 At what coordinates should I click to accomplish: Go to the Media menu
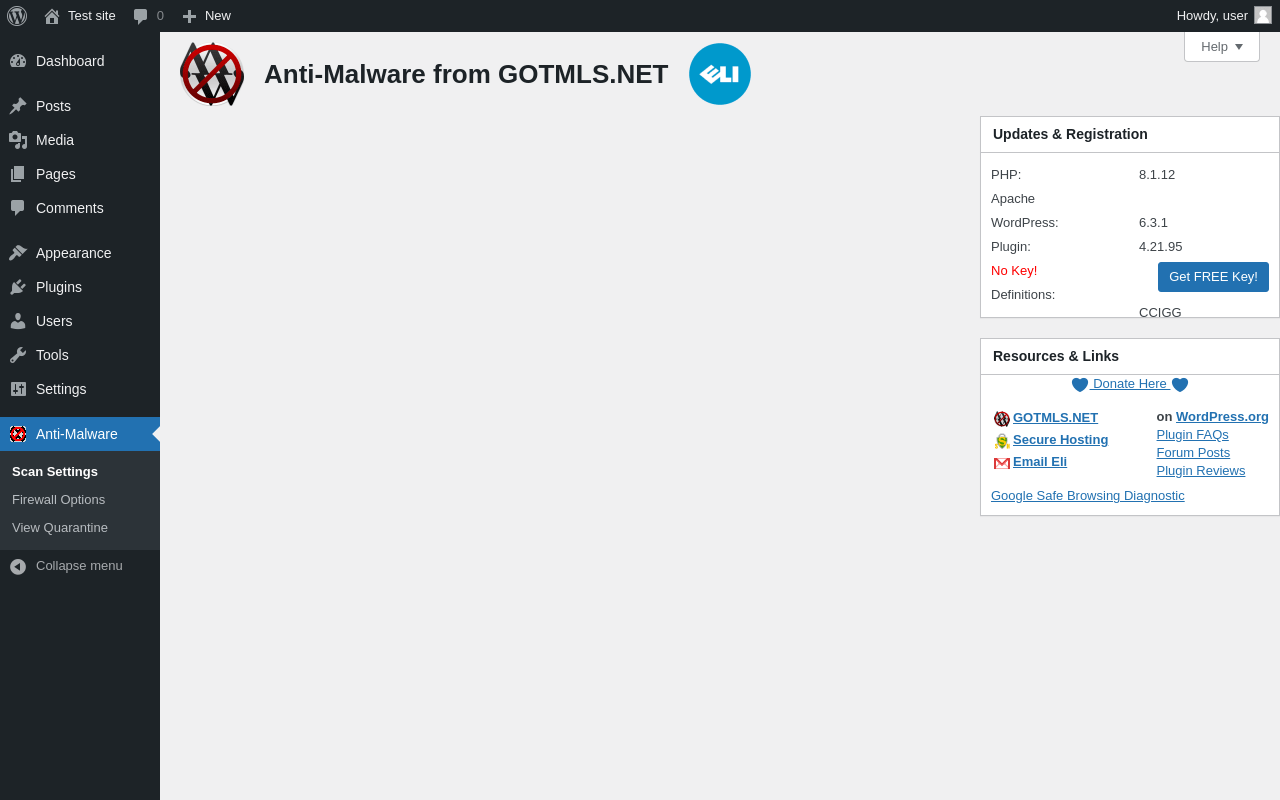(80, 140)
